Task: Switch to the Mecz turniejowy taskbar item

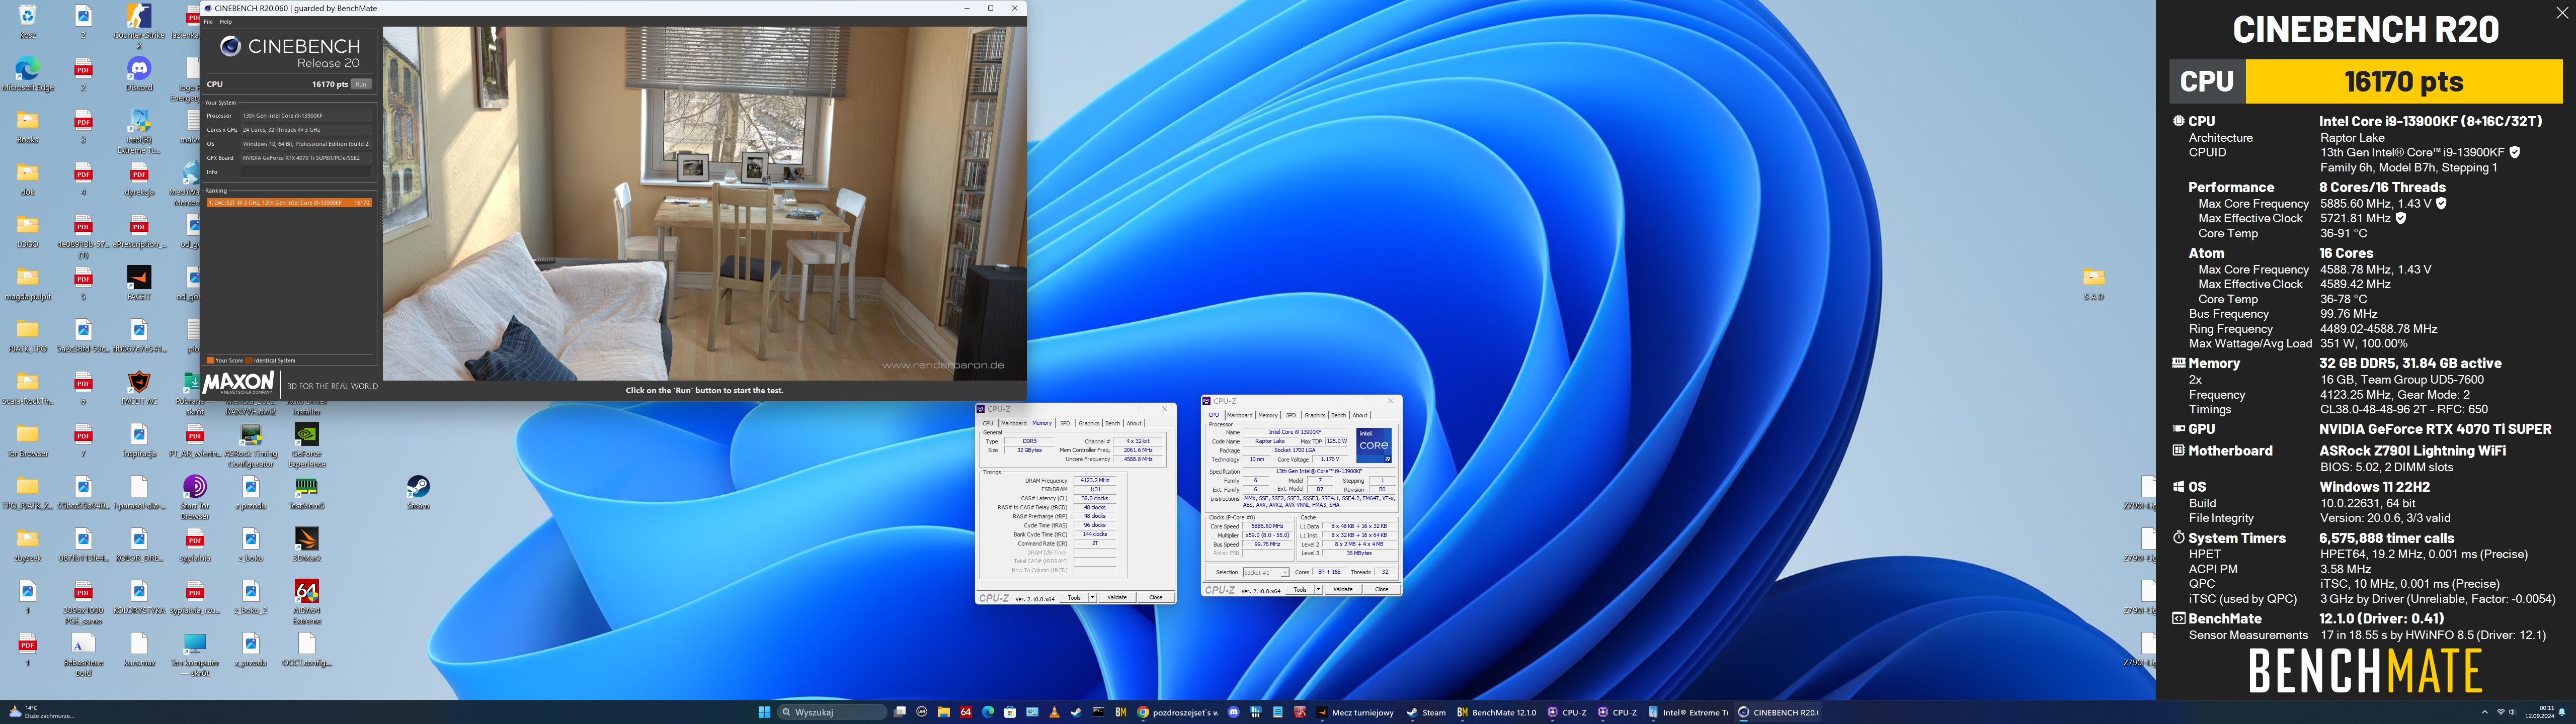Action: pyautogui.click(x=1356, y=712)
